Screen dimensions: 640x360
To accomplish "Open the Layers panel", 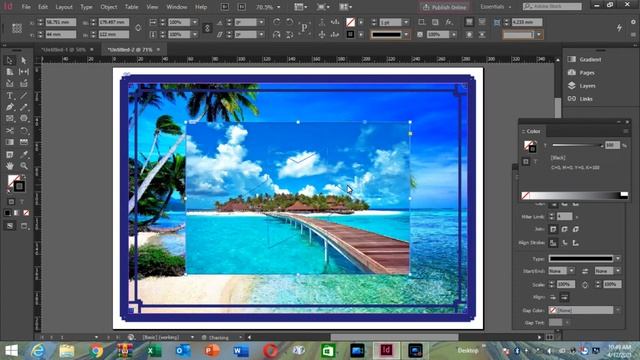I will [582, 86].
